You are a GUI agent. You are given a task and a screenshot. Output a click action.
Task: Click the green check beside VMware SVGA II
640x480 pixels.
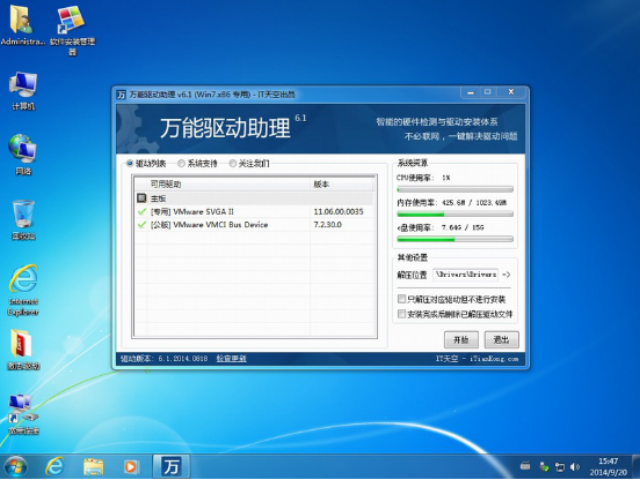point(142,211)
